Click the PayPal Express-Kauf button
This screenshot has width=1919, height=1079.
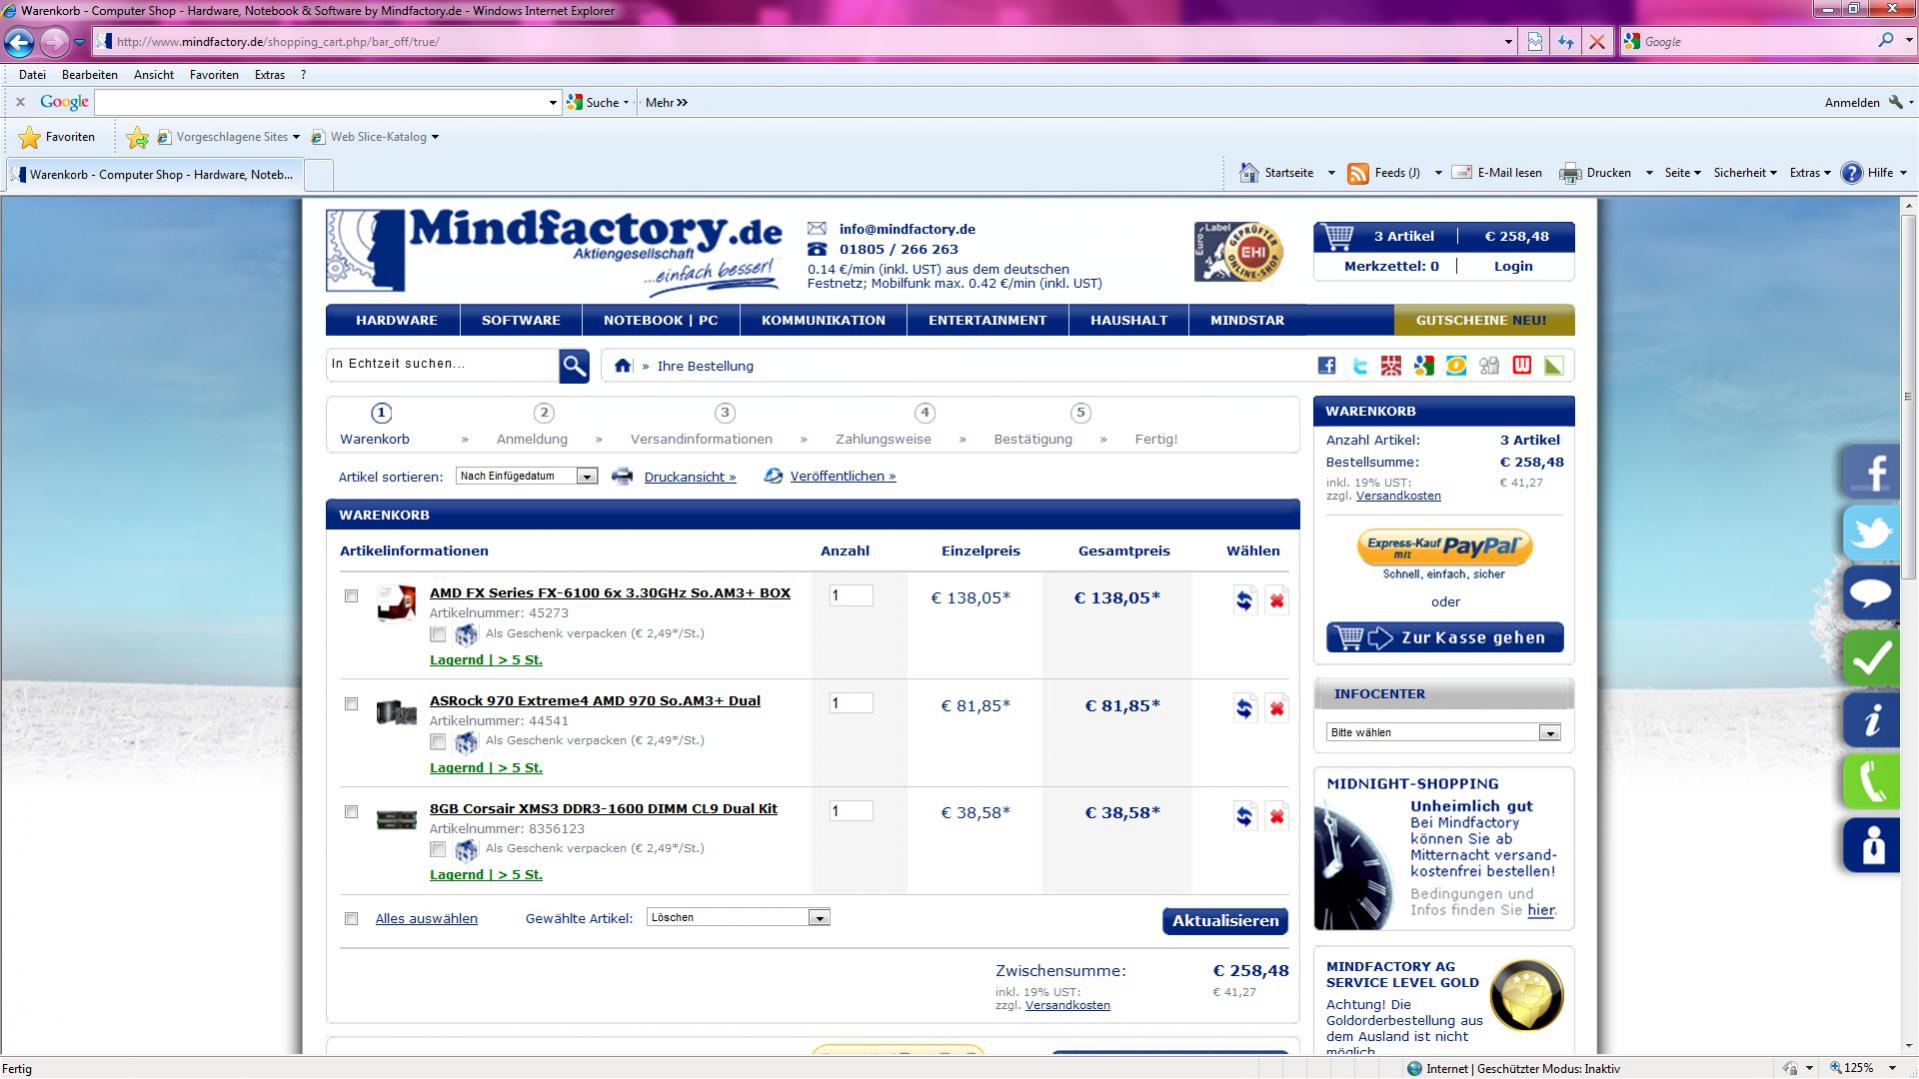pos(1445,547)
